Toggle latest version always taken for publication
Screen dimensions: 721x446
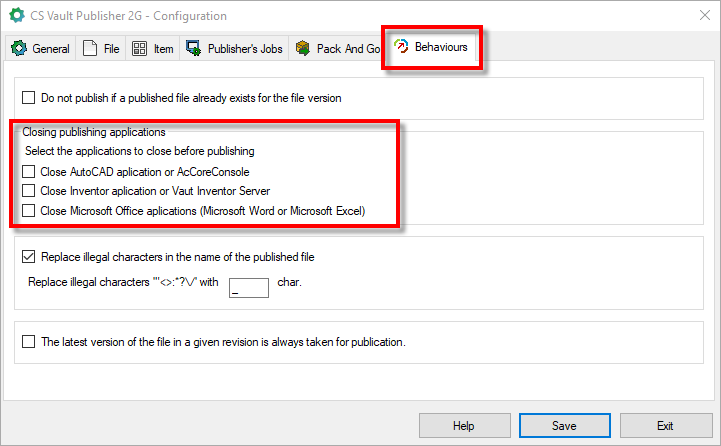29,342
